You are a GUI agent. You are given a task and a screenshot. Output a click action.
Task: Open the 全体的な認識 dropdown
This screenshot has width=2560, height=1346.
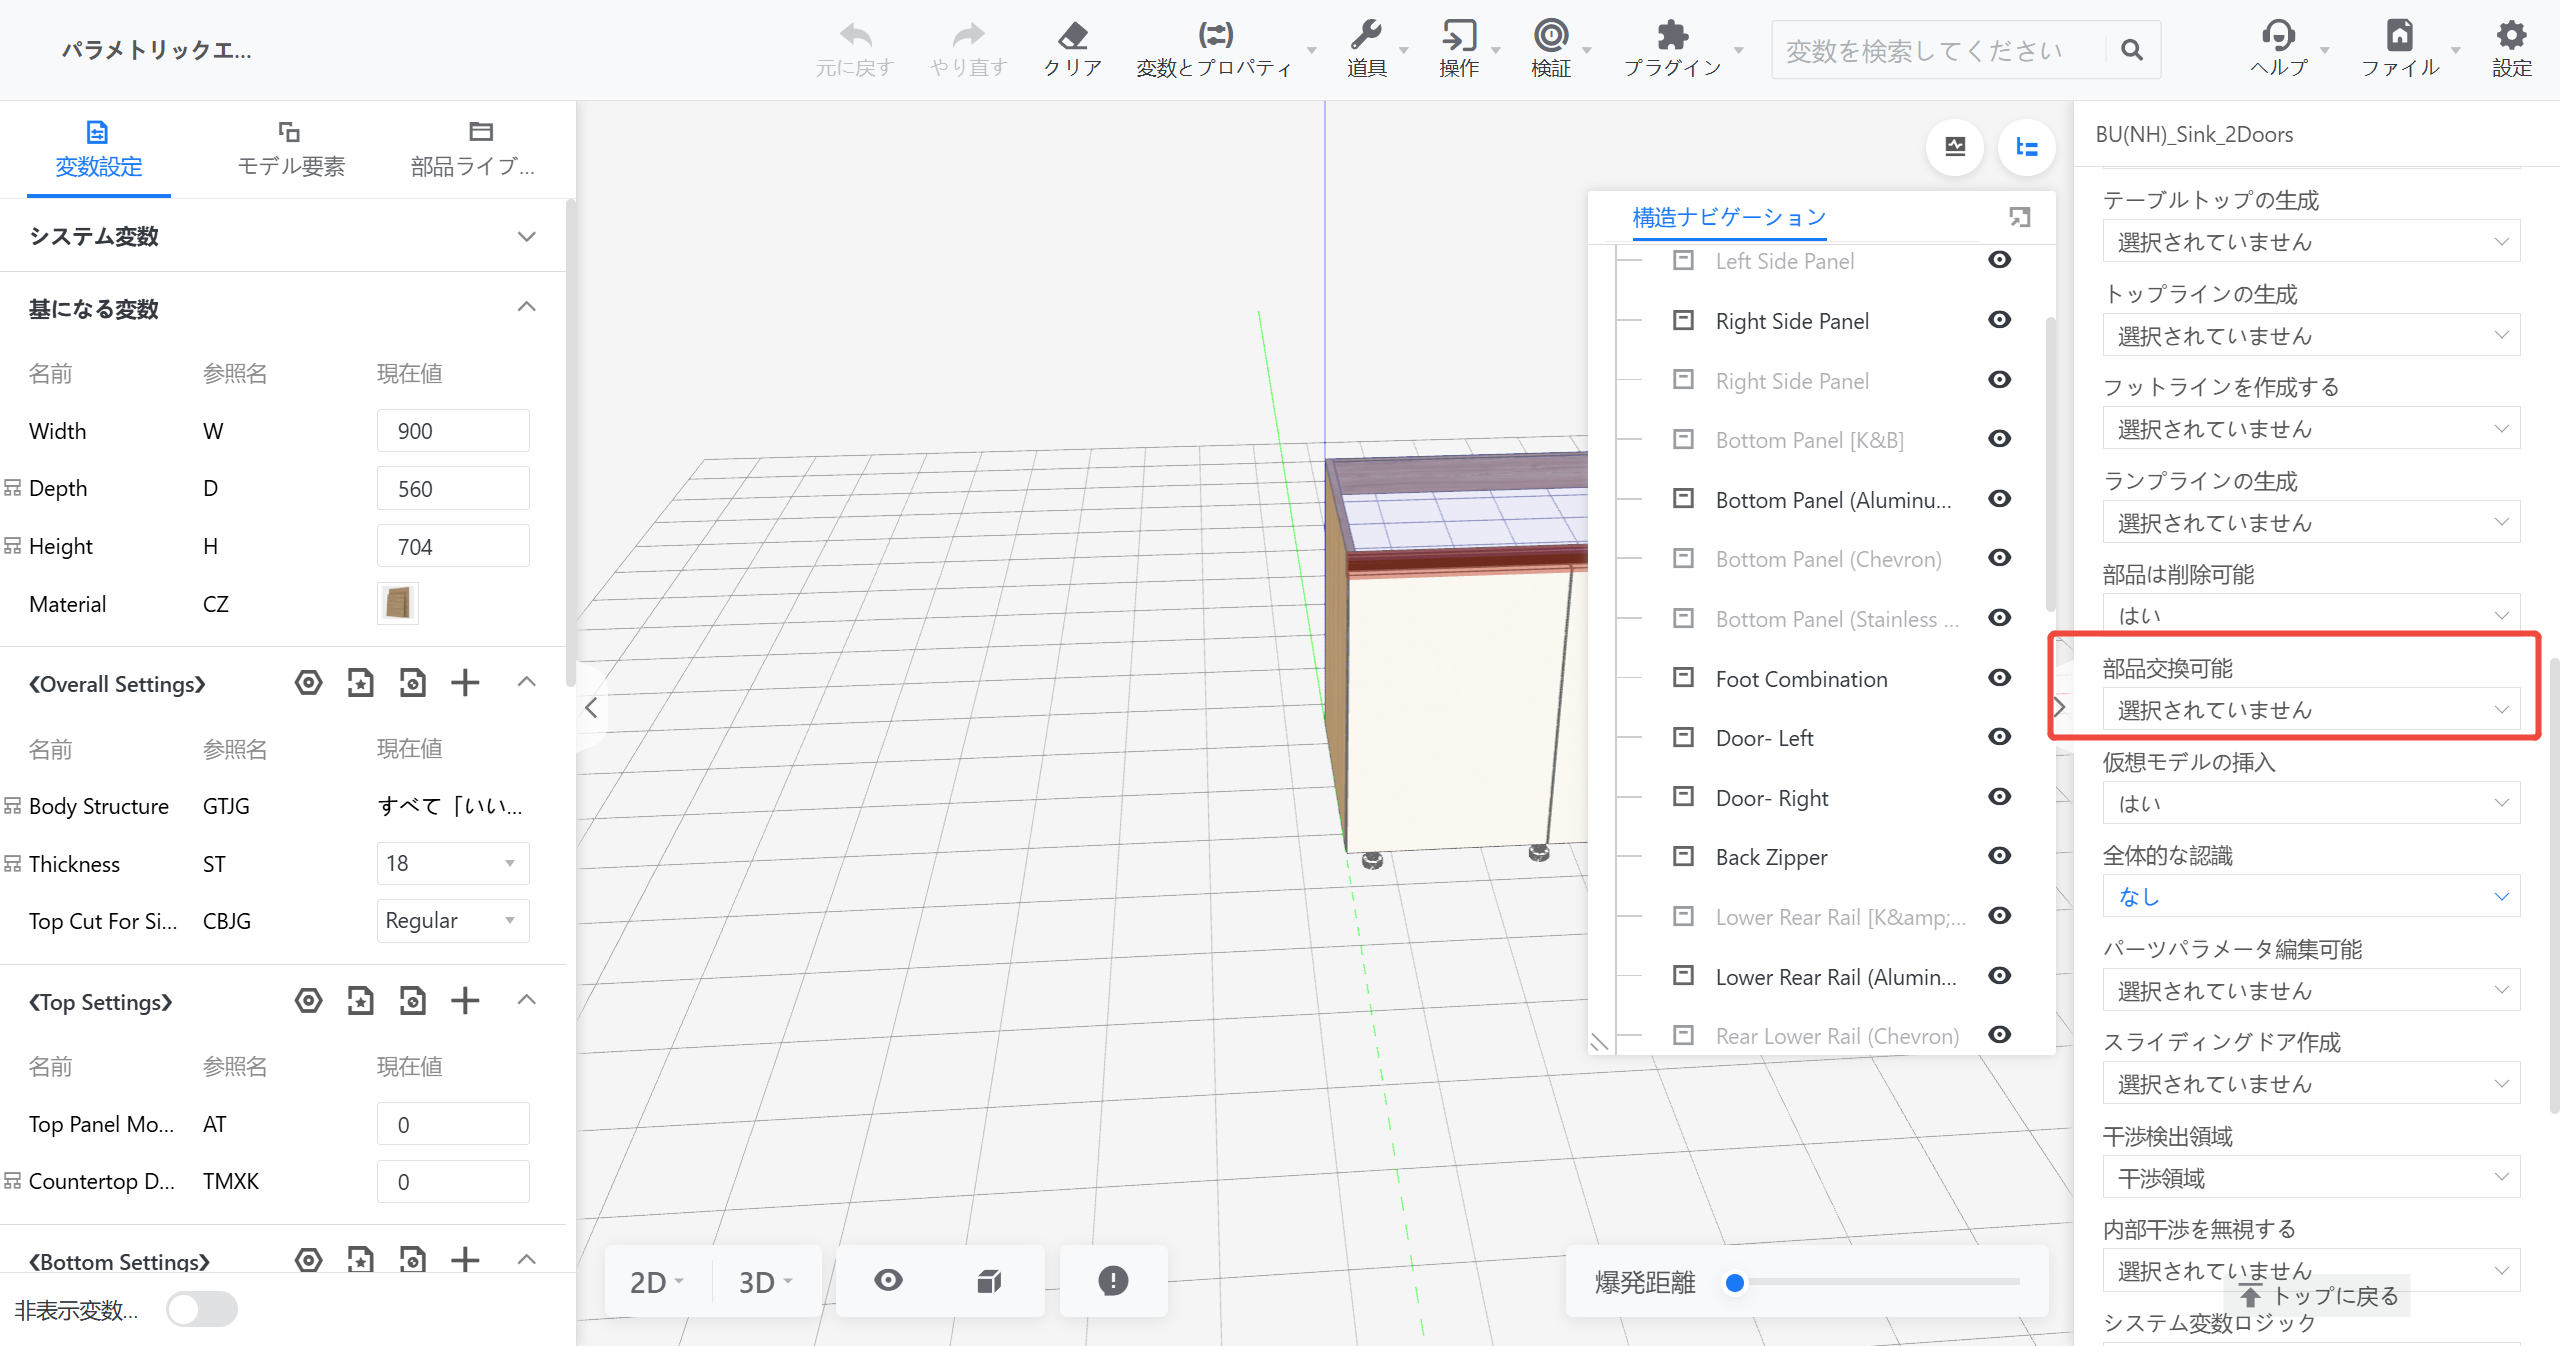pos(2311,897)
